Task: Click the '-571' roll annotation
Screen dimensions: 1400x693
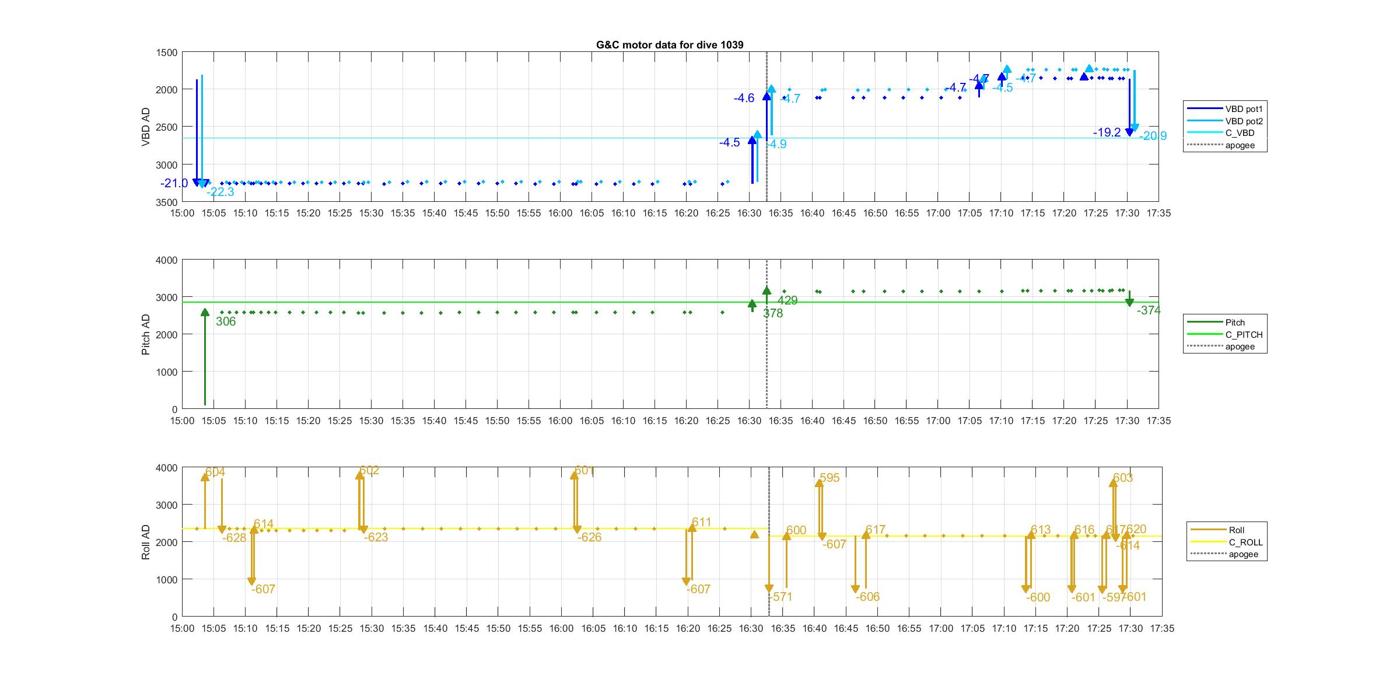Action: click(x=780, y=597)
